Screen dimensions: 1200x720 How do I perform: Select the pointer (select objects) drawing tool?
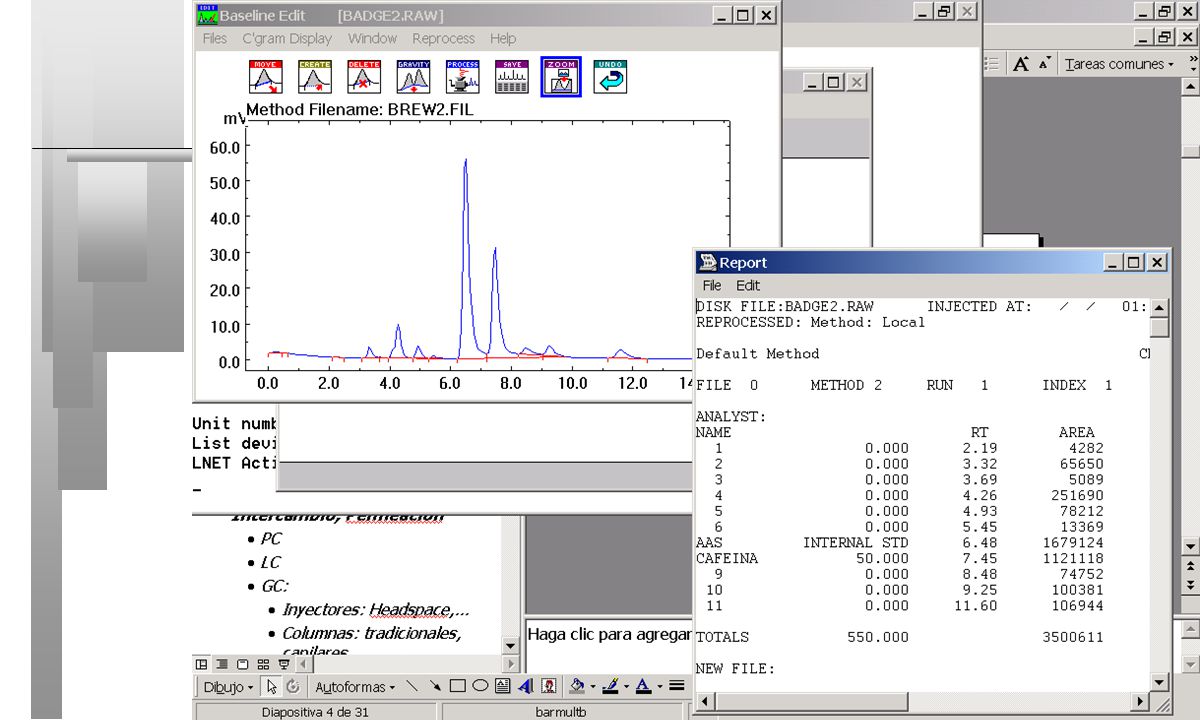point(271,687)
